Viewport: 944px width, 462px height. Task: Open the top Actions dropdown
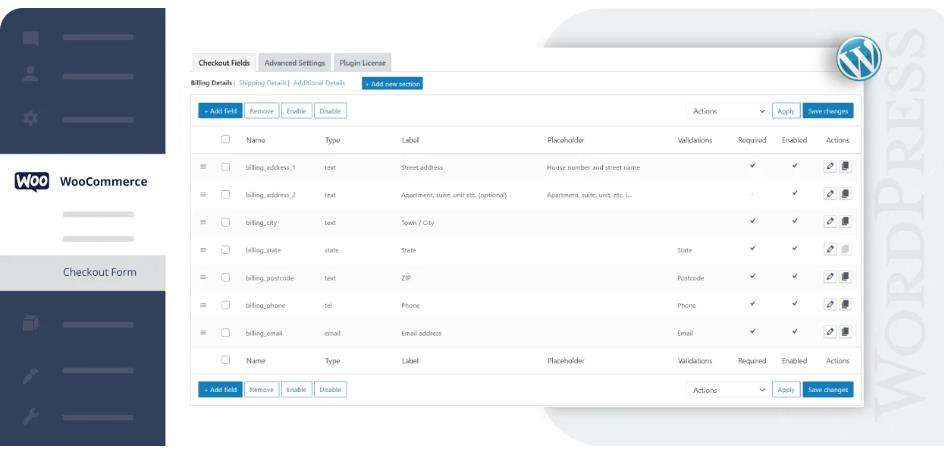tap(728, 111)
